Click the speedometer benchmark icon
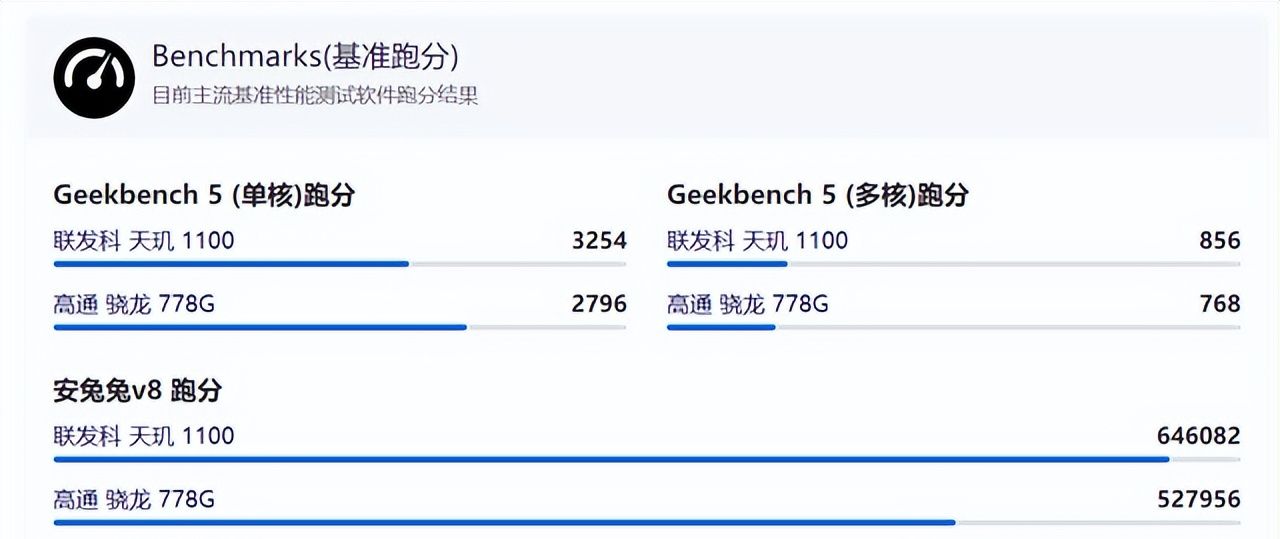Image resolution: width=1280 pixels, height=539 pixels. coord(94,78)
